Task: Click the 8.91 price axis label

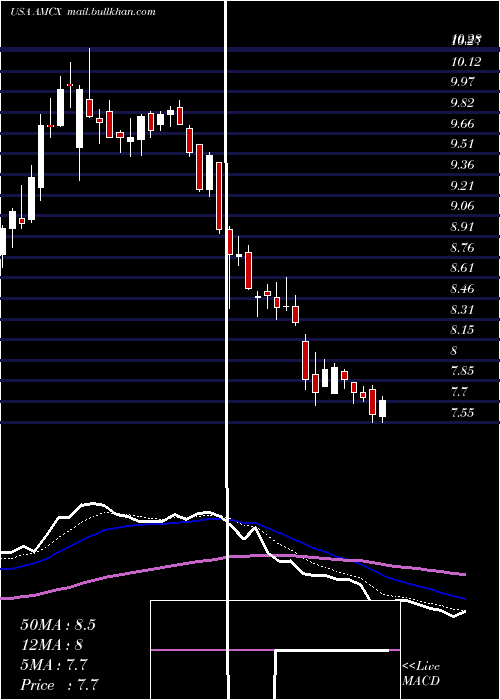Action: tap(462, 227)
